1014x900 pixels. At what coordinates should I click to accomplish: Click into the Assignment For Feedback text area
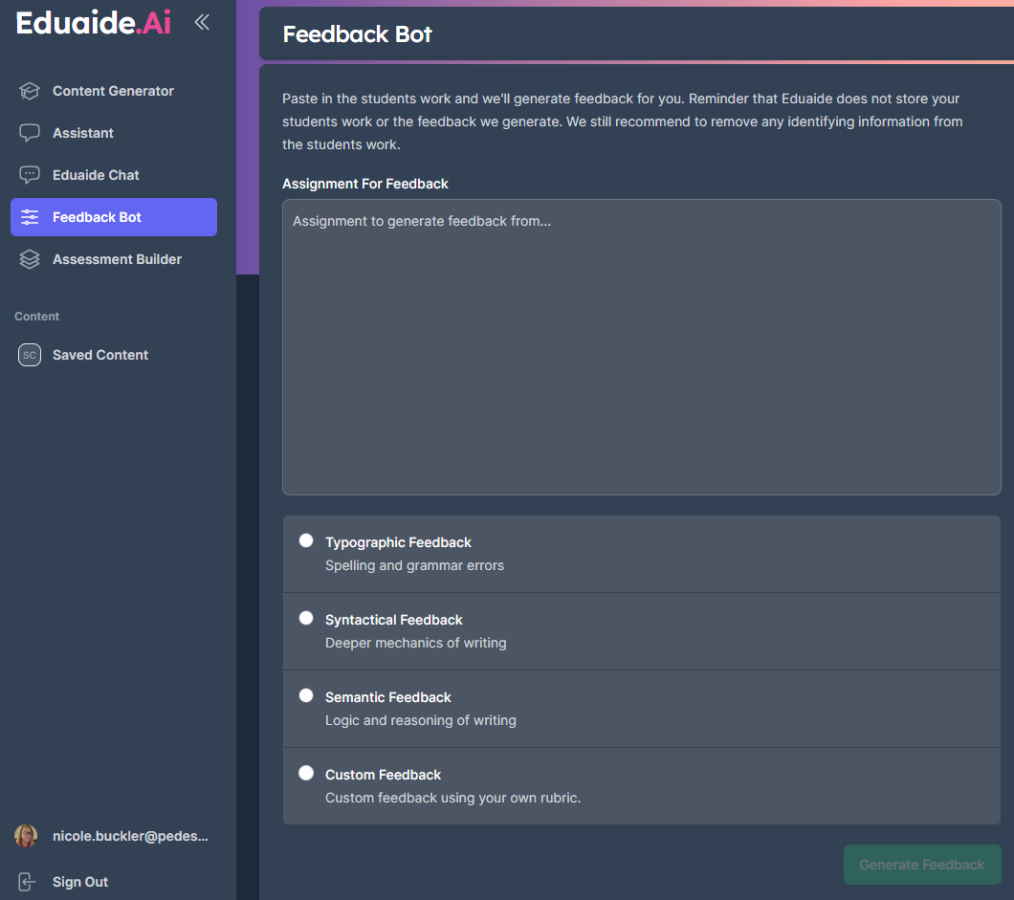point(642,347)
